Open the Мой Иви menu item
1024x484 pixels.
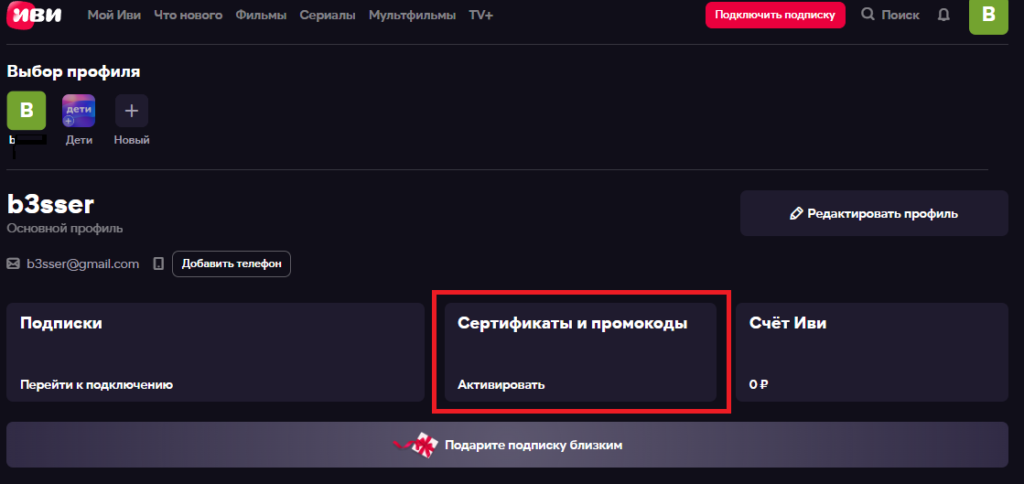114,15
